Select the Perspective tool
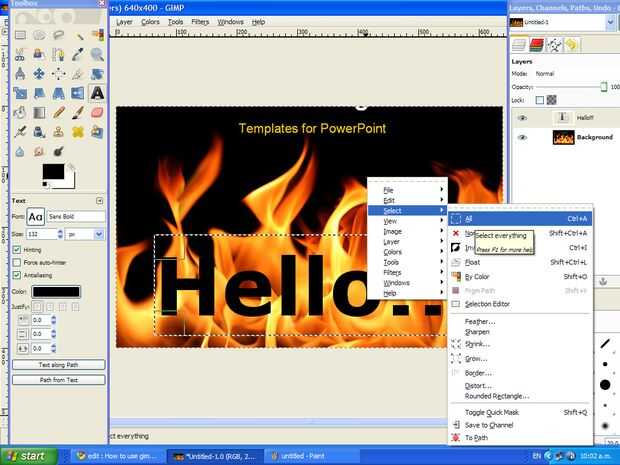This screenshot has height=465, width=620. (59, 93)
